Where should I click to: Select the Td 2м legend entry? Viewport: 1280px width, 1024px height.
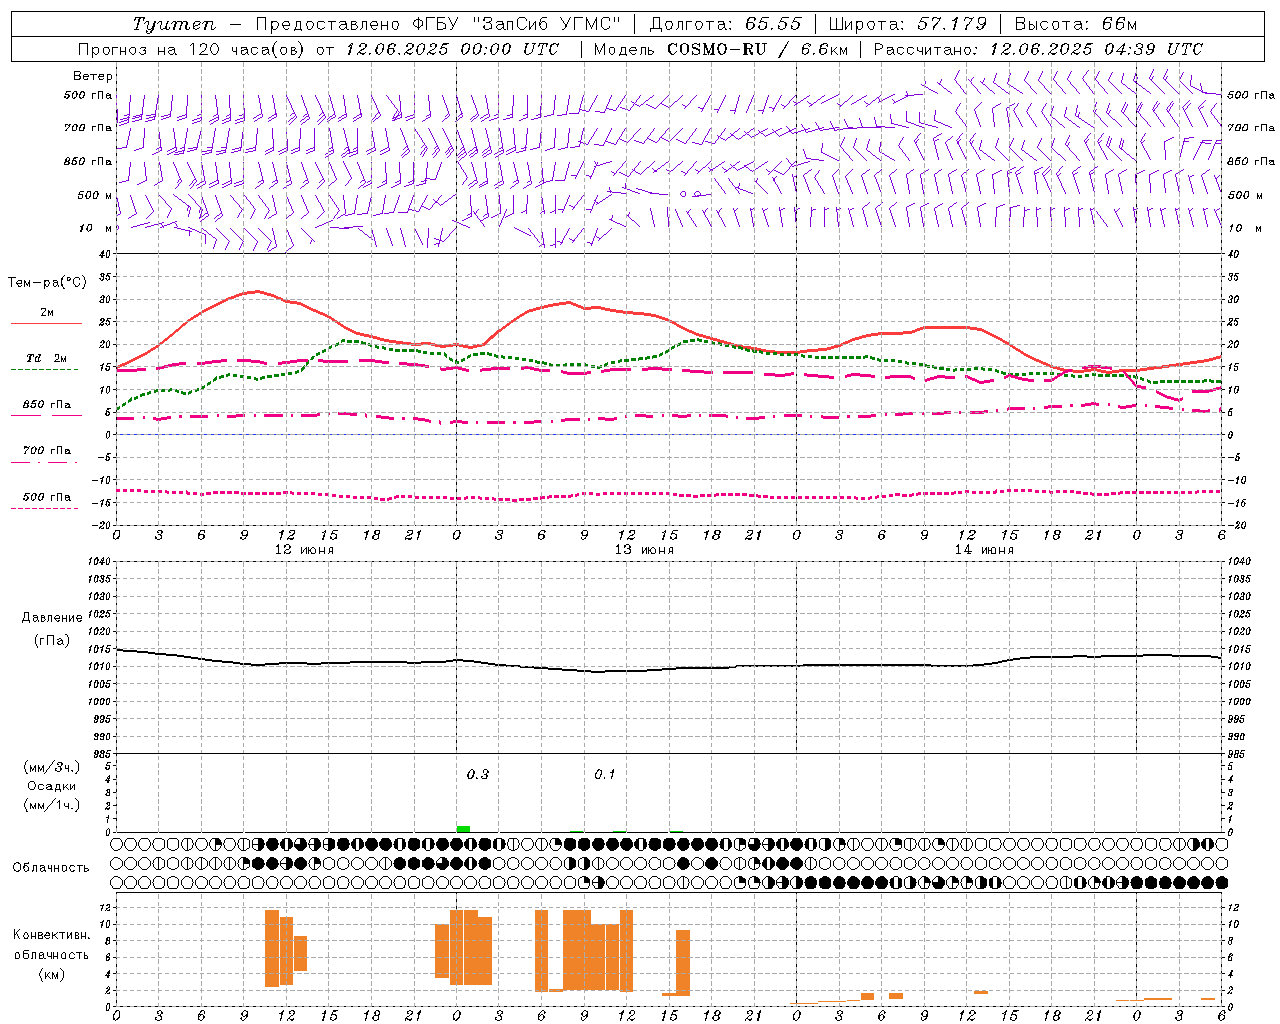click(x=47, y=358)
